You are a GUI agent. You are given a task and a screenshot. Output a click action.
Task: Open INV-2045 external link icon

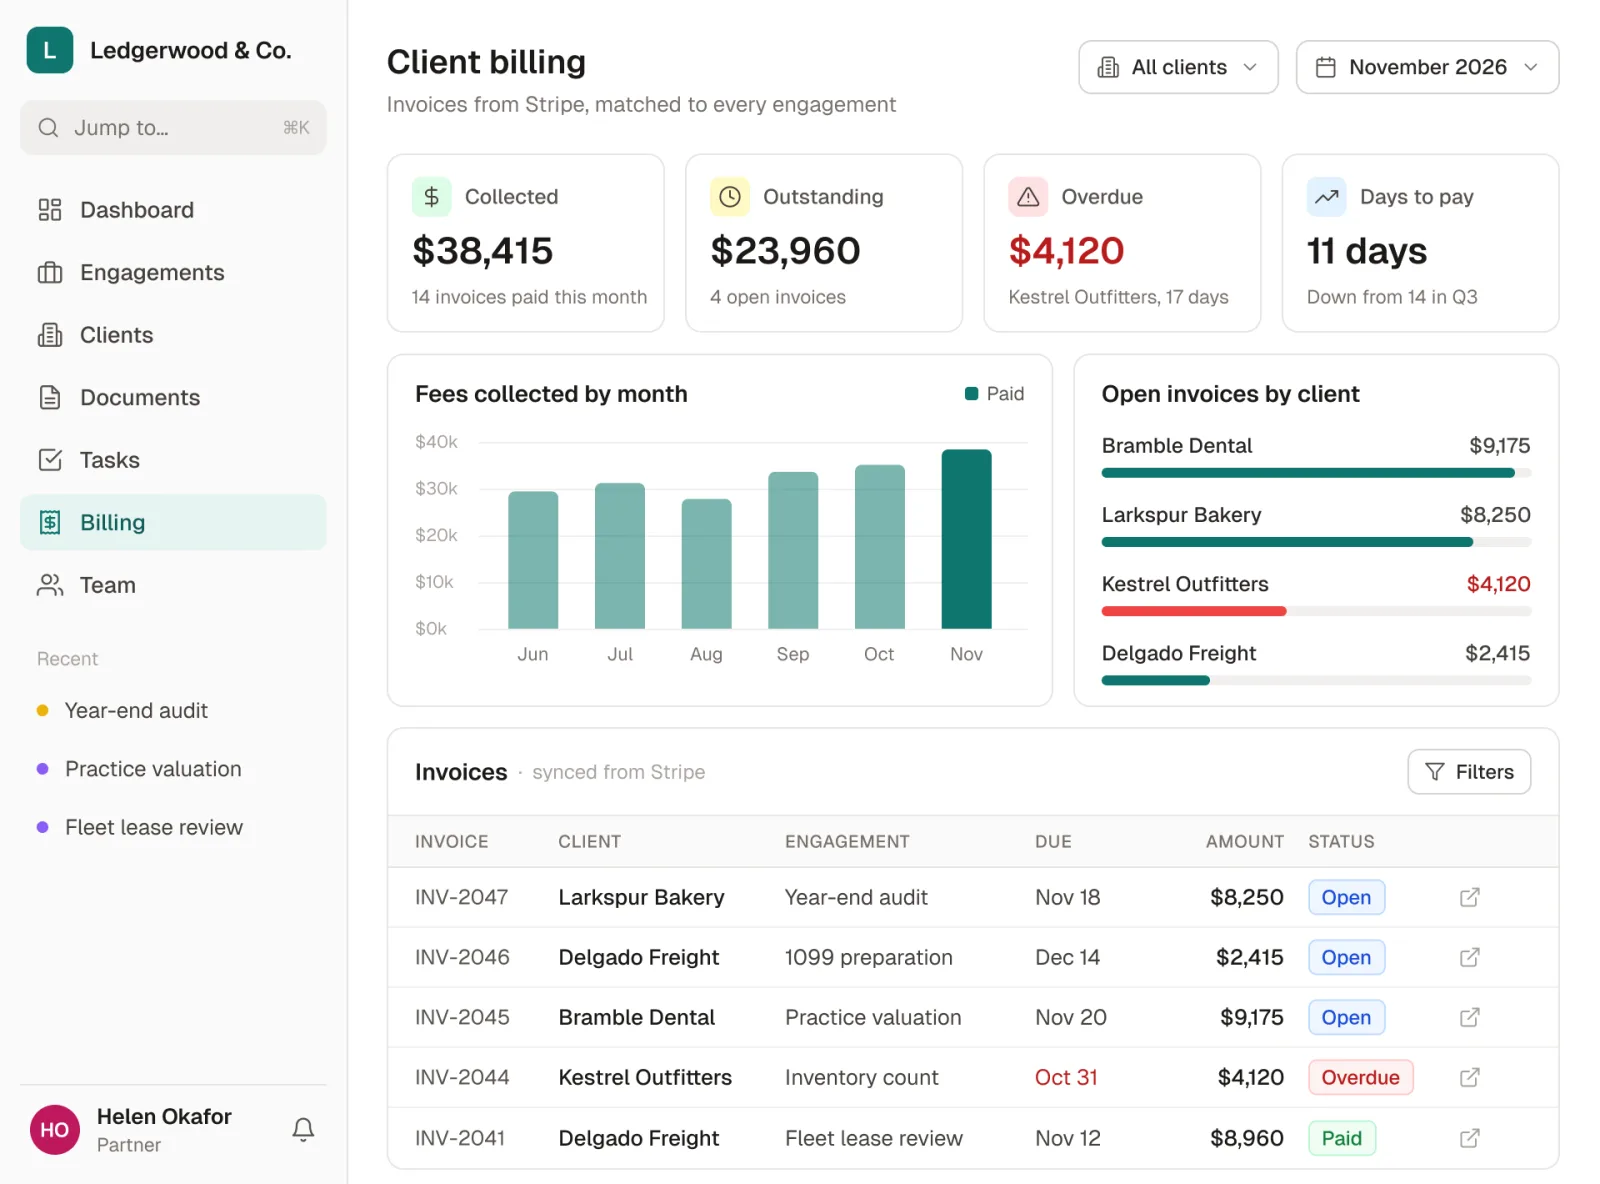tap(1469, 1017)
